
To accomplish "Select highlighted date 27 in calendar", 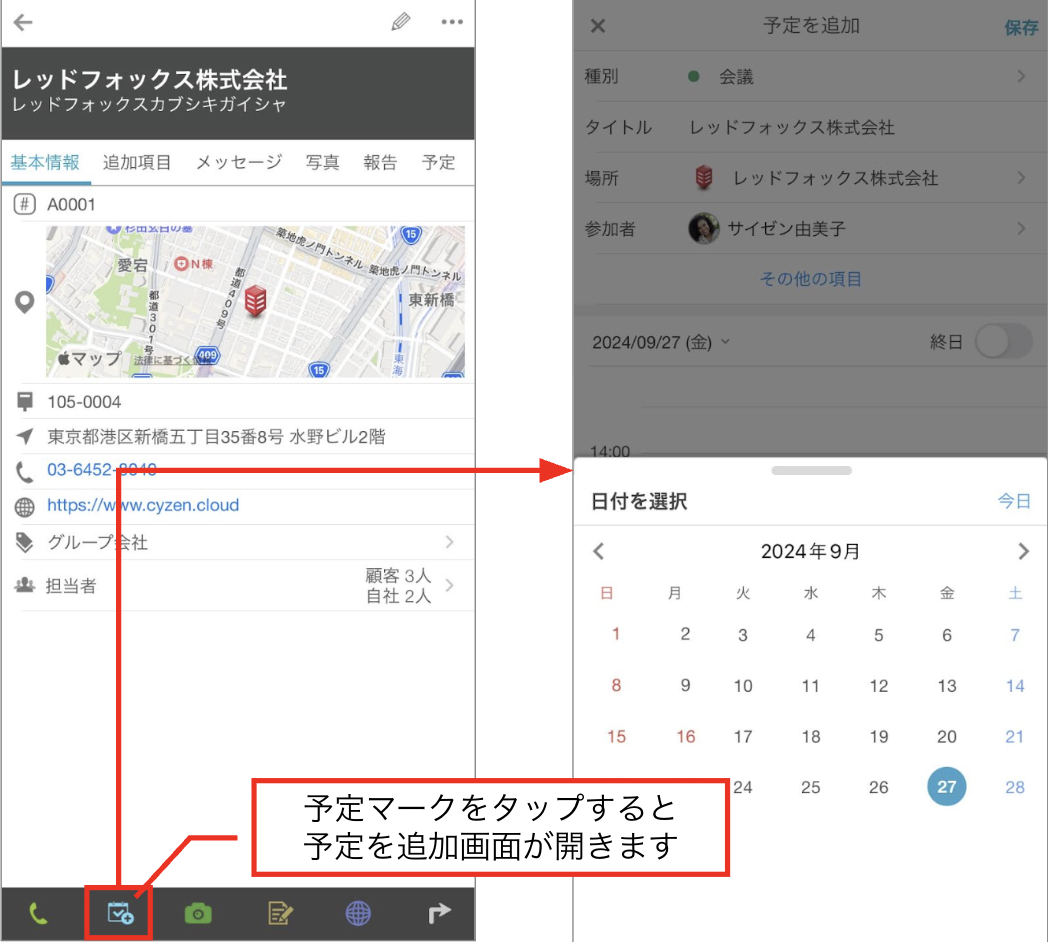I will 946,787.
